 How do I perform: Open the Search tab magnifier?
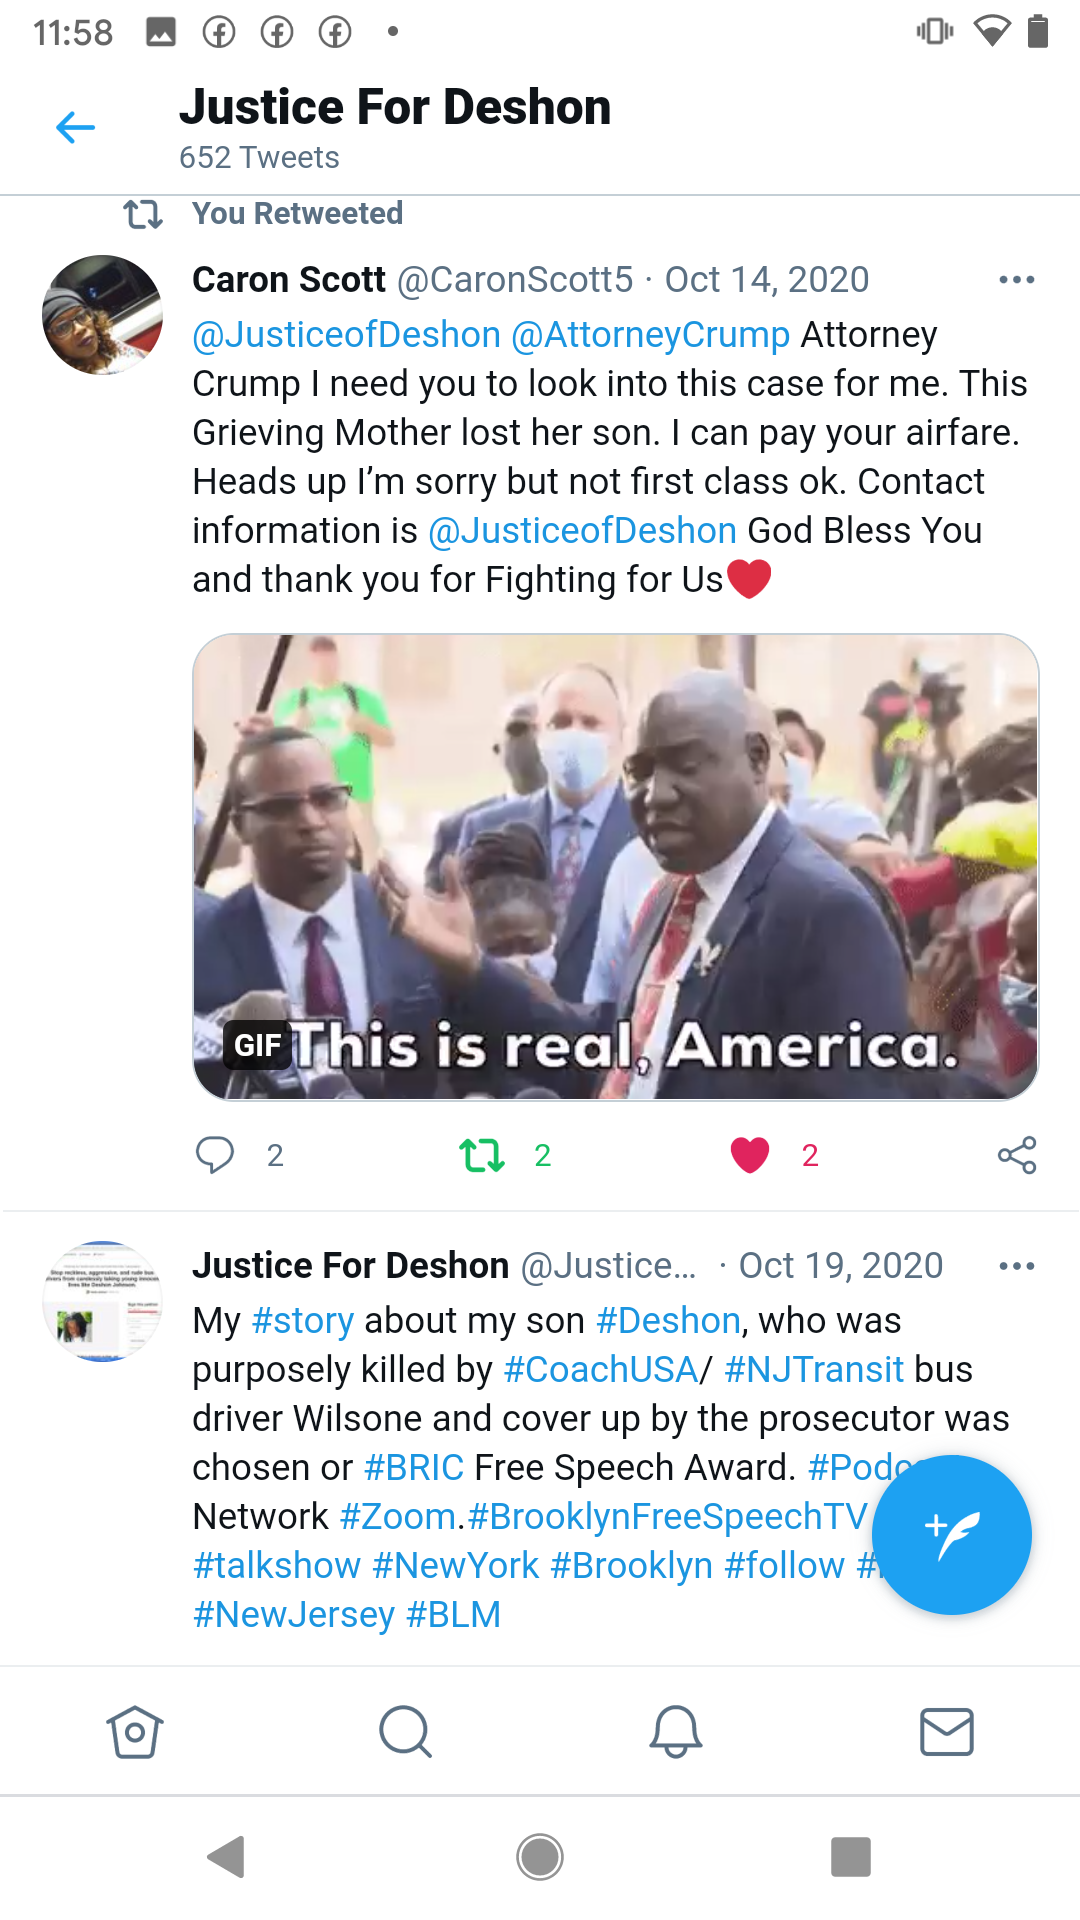(405, 1731)
